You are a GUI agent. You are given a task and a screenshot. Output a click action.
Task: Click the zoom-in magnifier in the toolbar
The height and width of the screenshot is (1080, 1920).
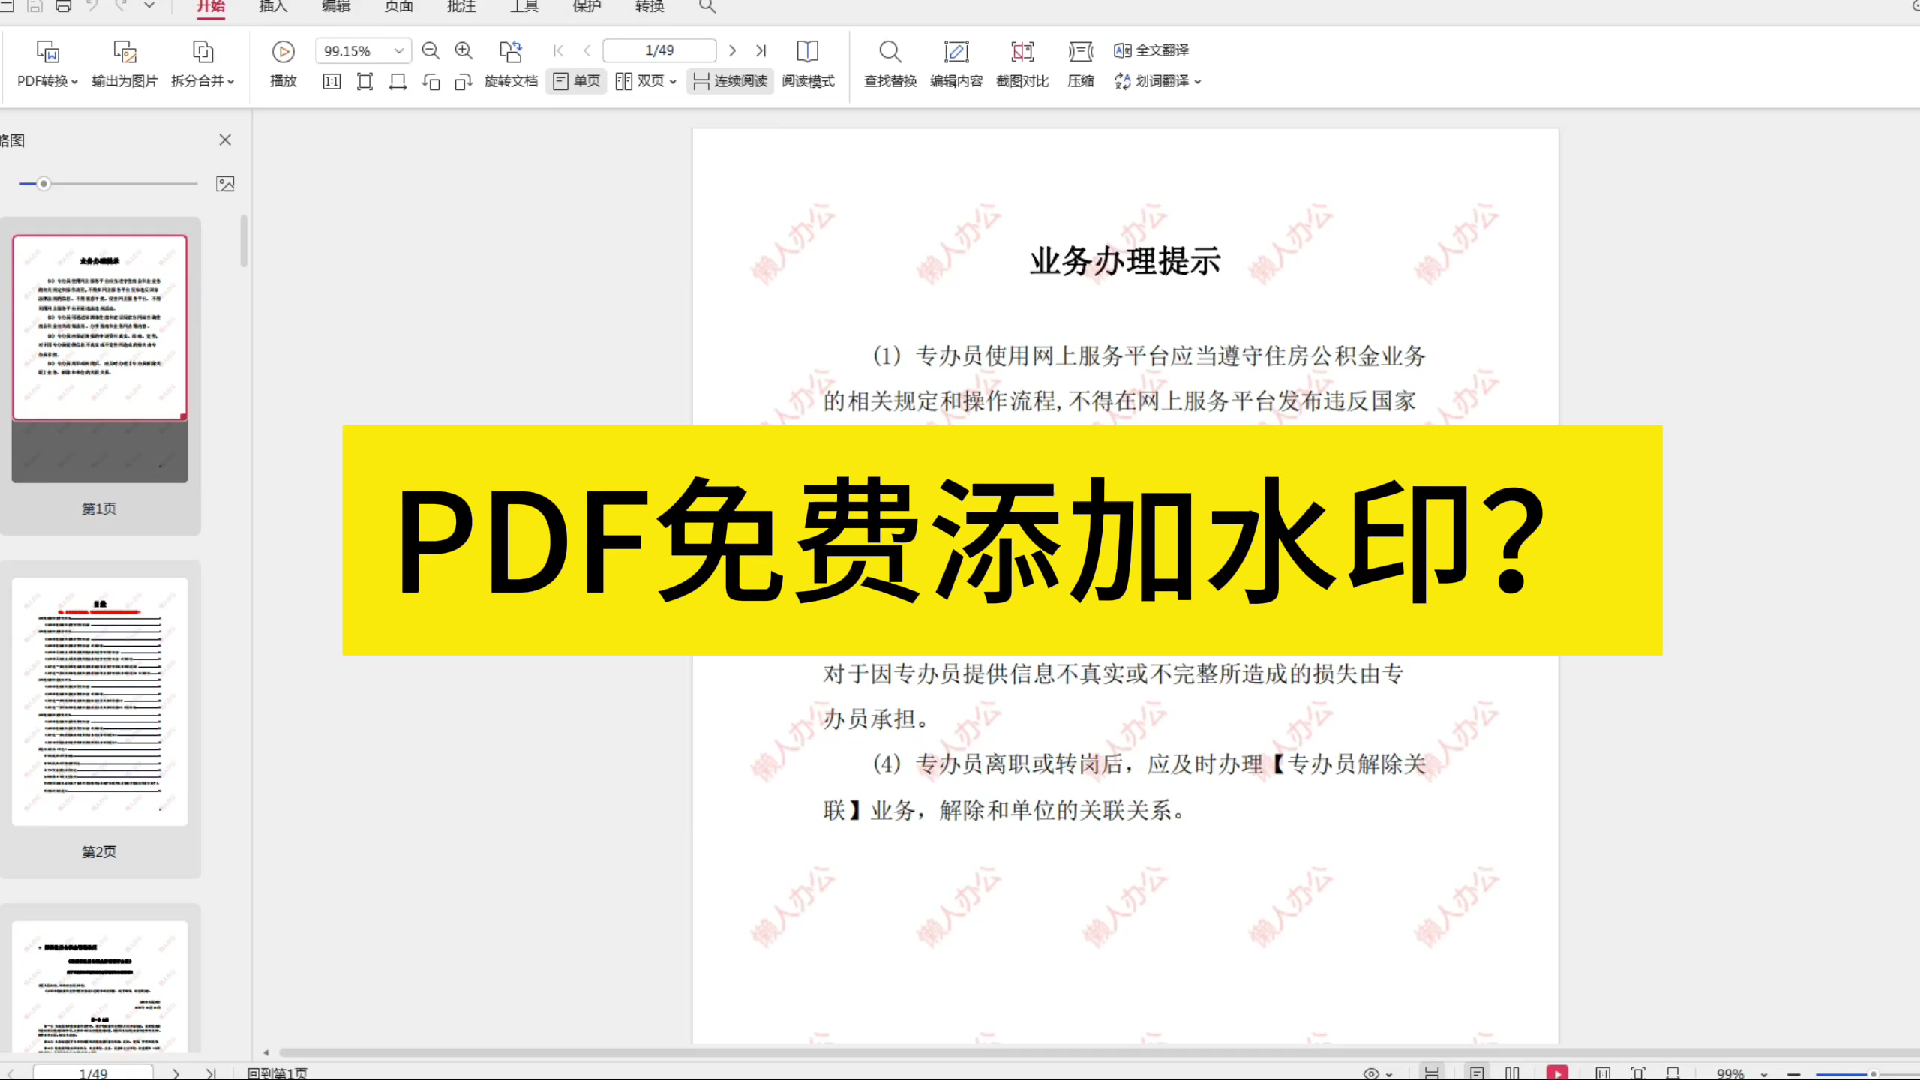(x=464, y=51)
